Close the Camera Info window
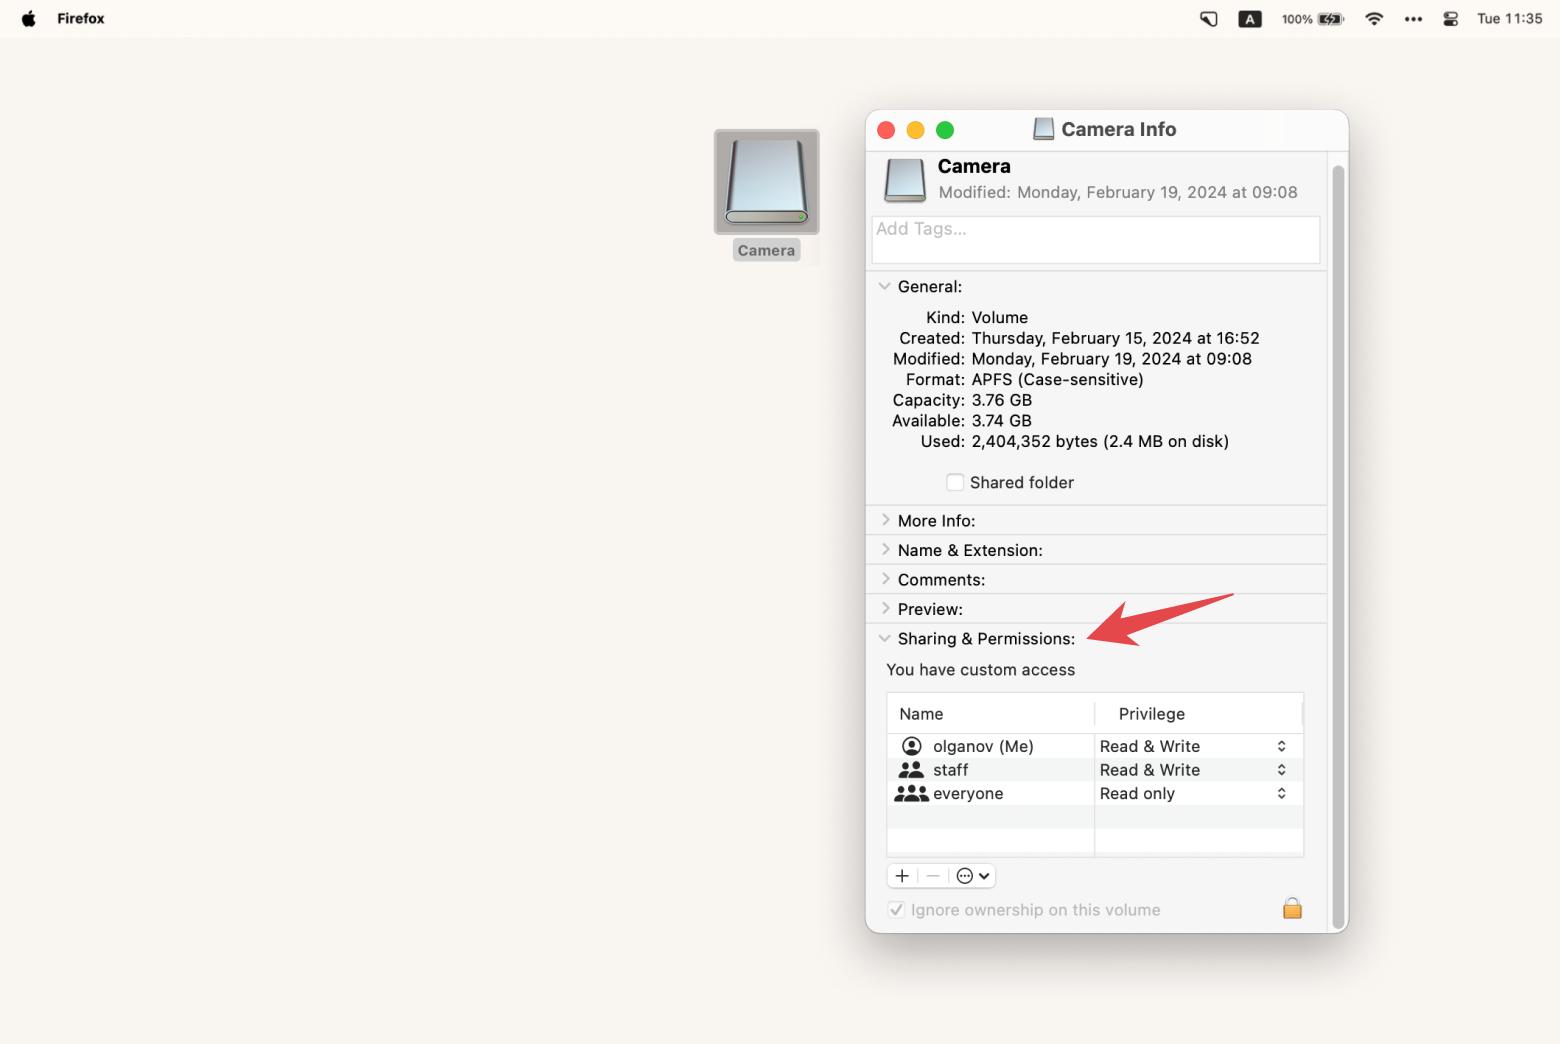This screenshot has height=1044, width=1560. tap(886, 130)
